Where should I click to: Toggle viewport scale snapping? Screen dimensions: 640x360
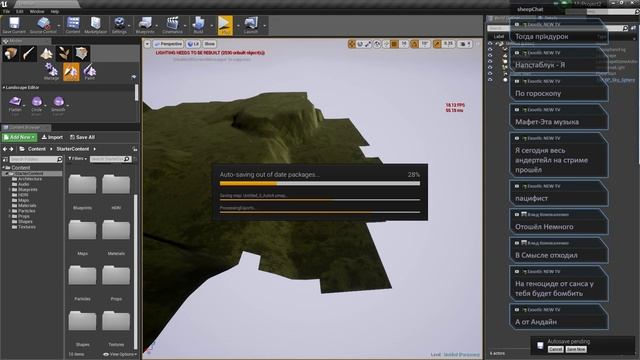tap(437, 44)
